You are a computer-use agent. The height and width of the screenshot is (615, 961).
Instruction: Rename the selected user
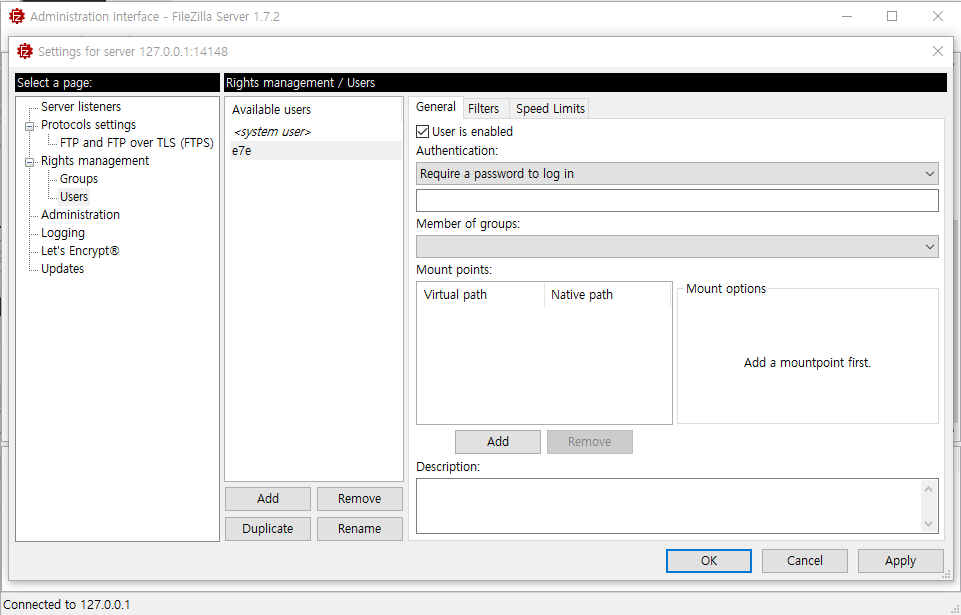click(360, 529)
